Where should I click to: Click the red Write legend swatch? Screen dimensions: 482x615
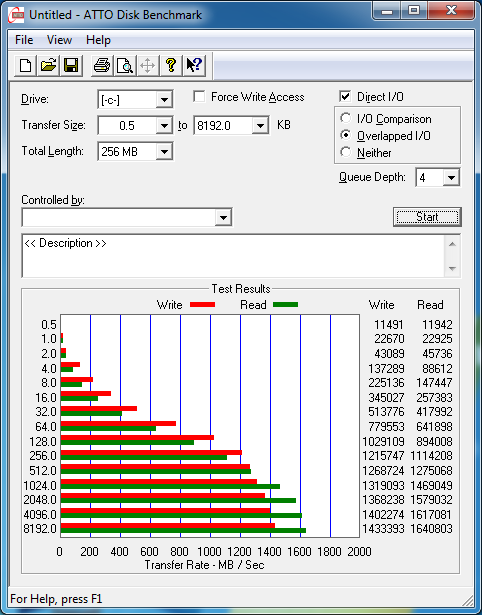pos(202,305)
